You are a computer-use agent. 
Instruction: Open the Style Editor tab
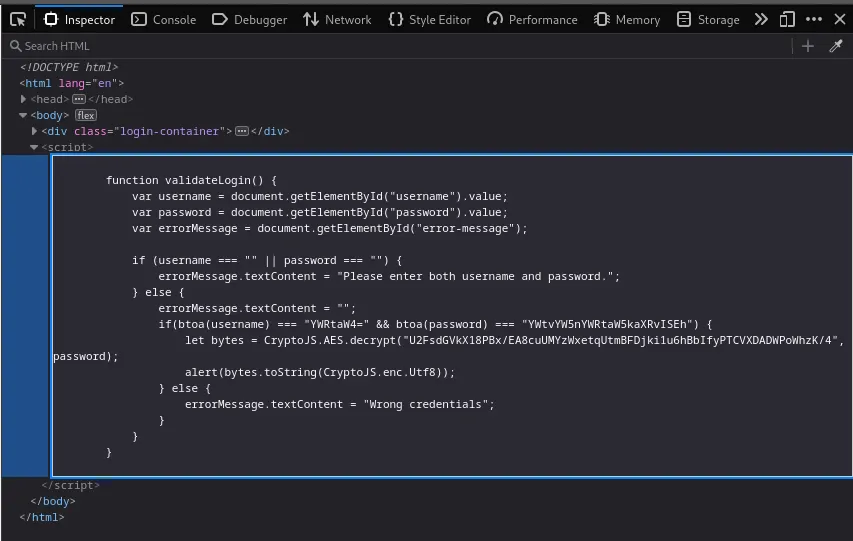point(429,20)
